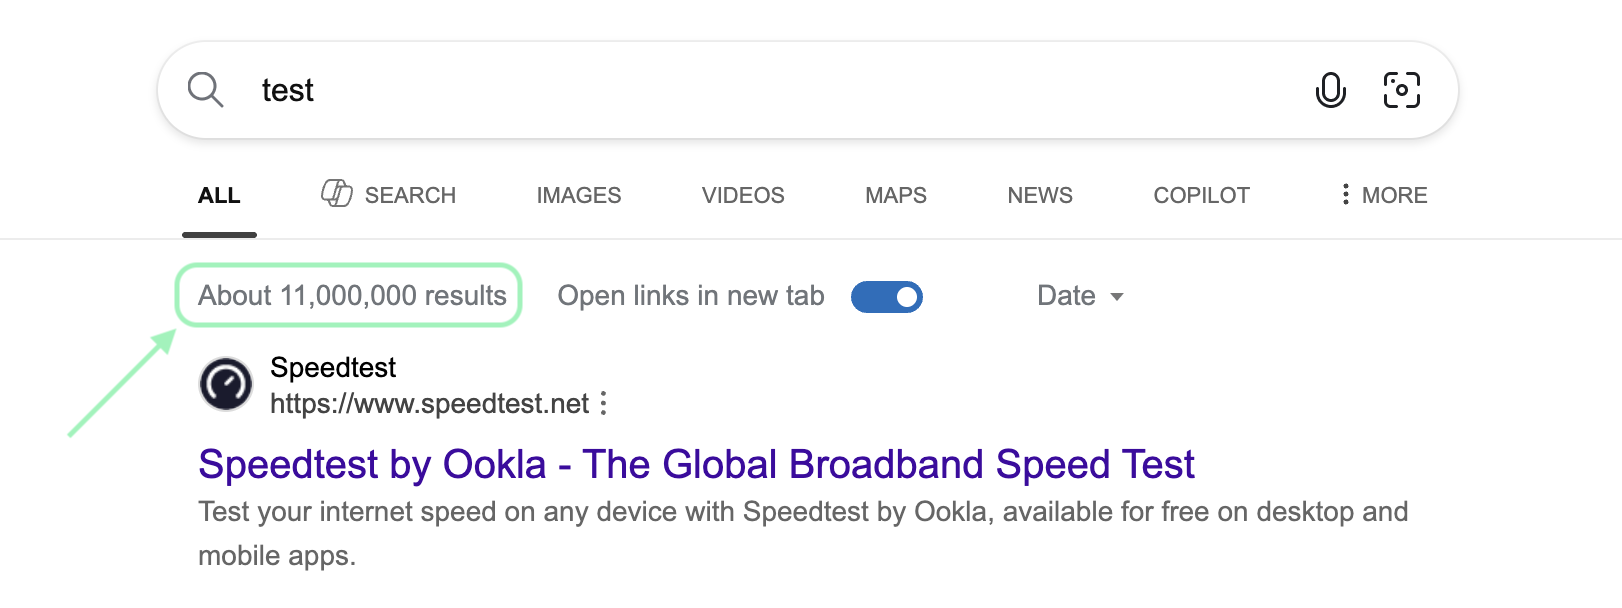
Task: Expand the Date filter dropdown
Action: click(1066, 296)
